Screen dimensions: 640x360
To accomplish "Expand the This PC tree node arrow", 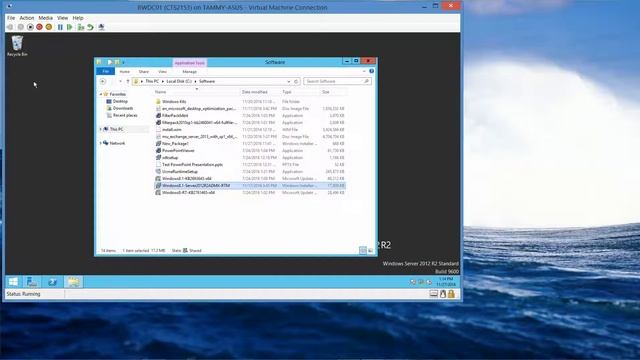I will tap(101, 129).
